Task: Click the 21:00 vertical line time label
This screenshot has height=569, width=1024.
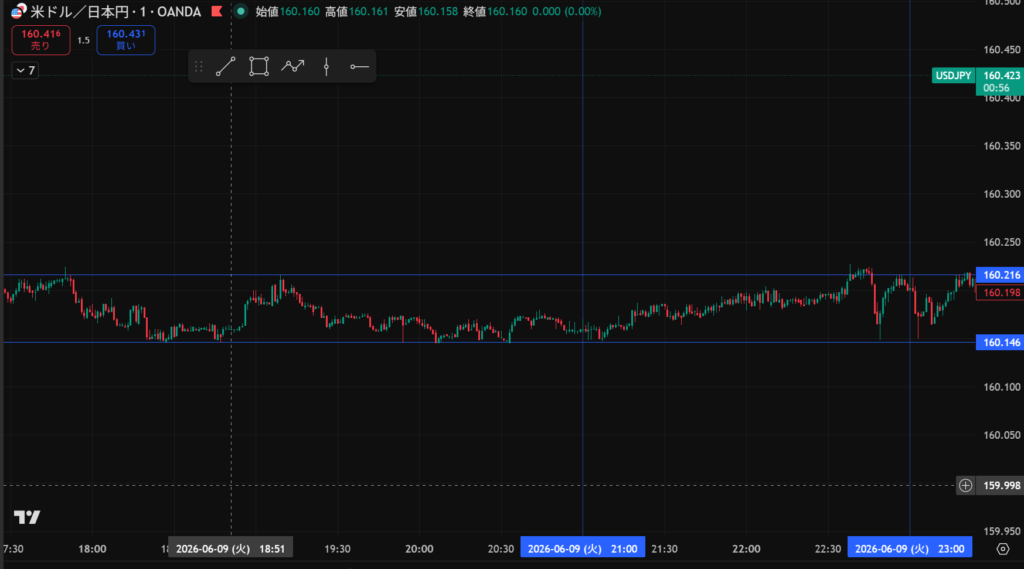Action: (x=583, y=549)
